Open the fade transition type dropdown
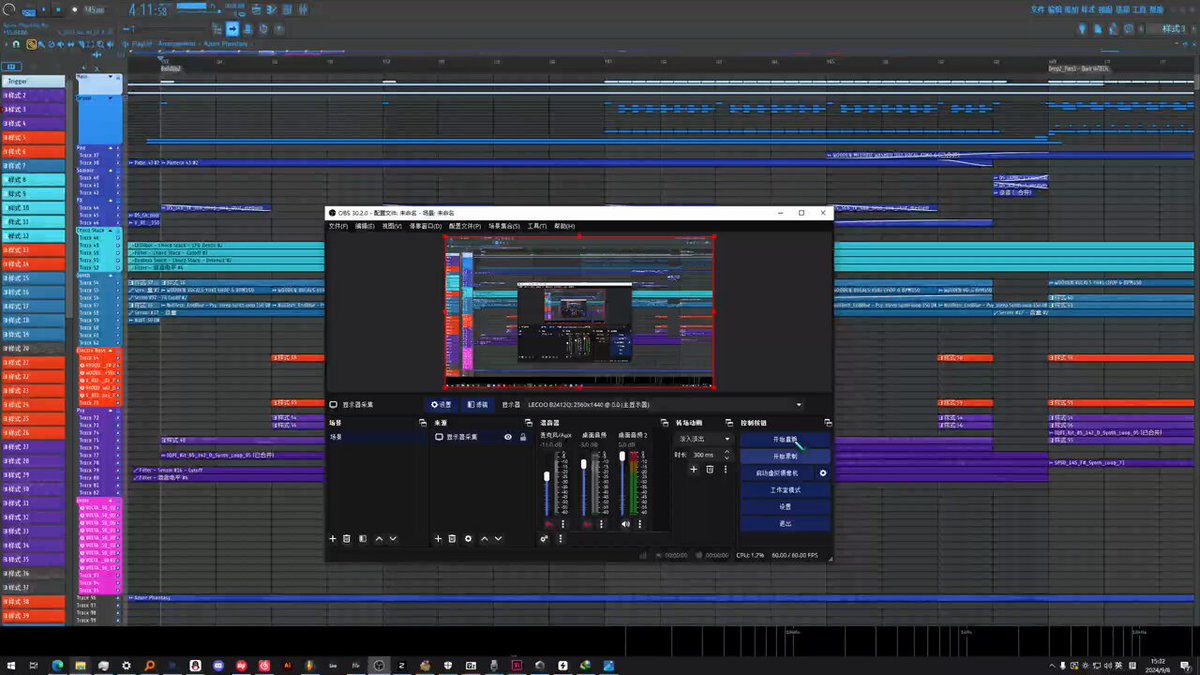The height and width of the screenshot is (675, 1200). click(704, 439)
